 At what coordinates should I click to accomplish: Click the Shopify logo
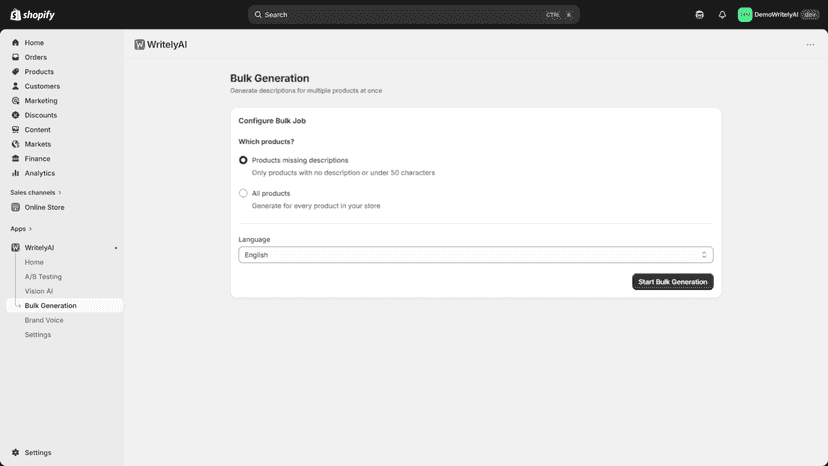32,15
